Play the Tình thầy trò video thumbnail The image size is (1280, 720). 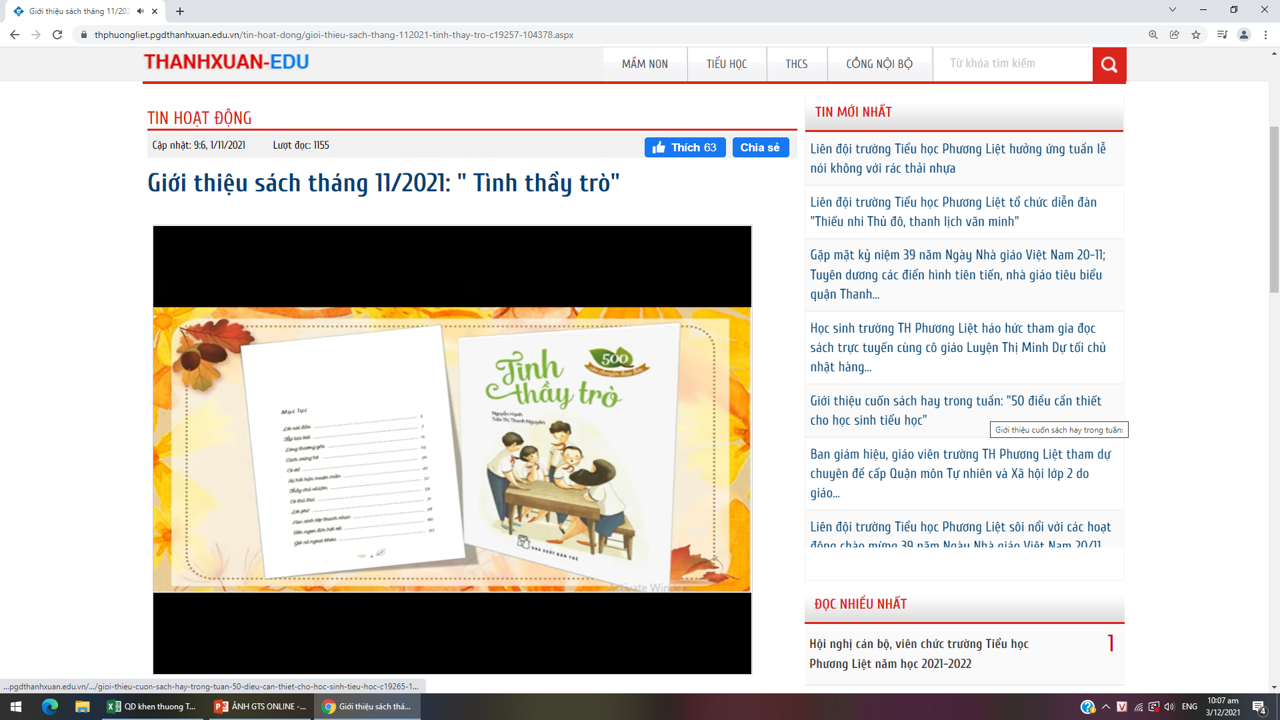click(x=452, y=450)
